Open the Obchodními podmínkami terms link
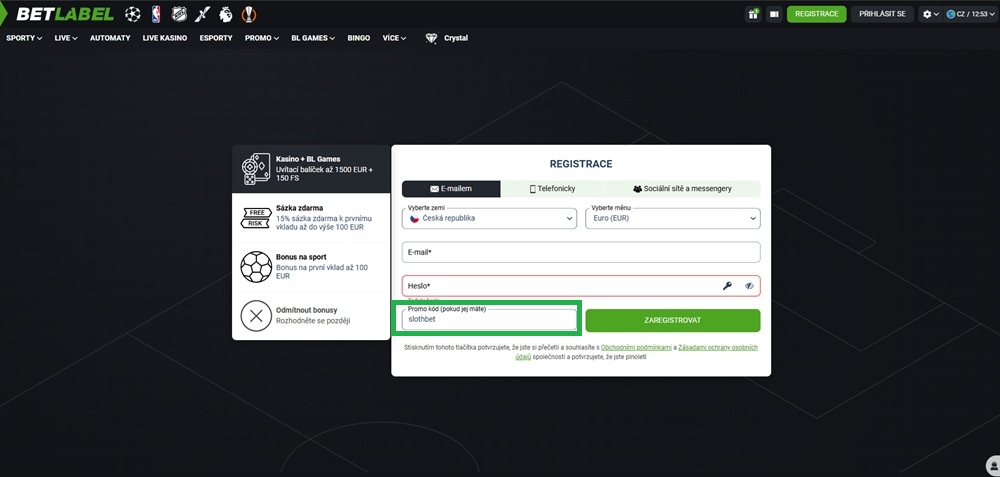This screenshot has width=1000, height=477. pyautogui.click(x=636, y=347)
